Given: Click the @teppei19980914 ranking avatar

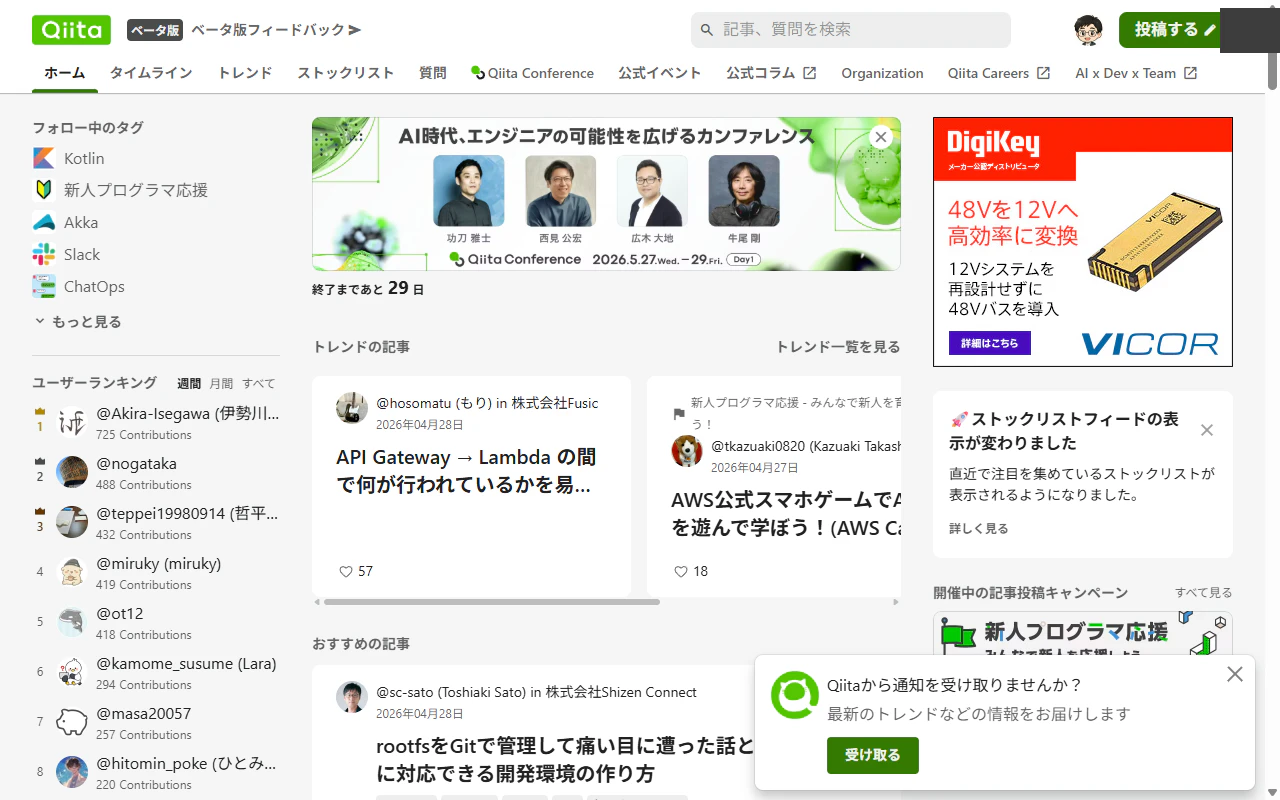Looking at the screenshot, I should tap(72, 522).
